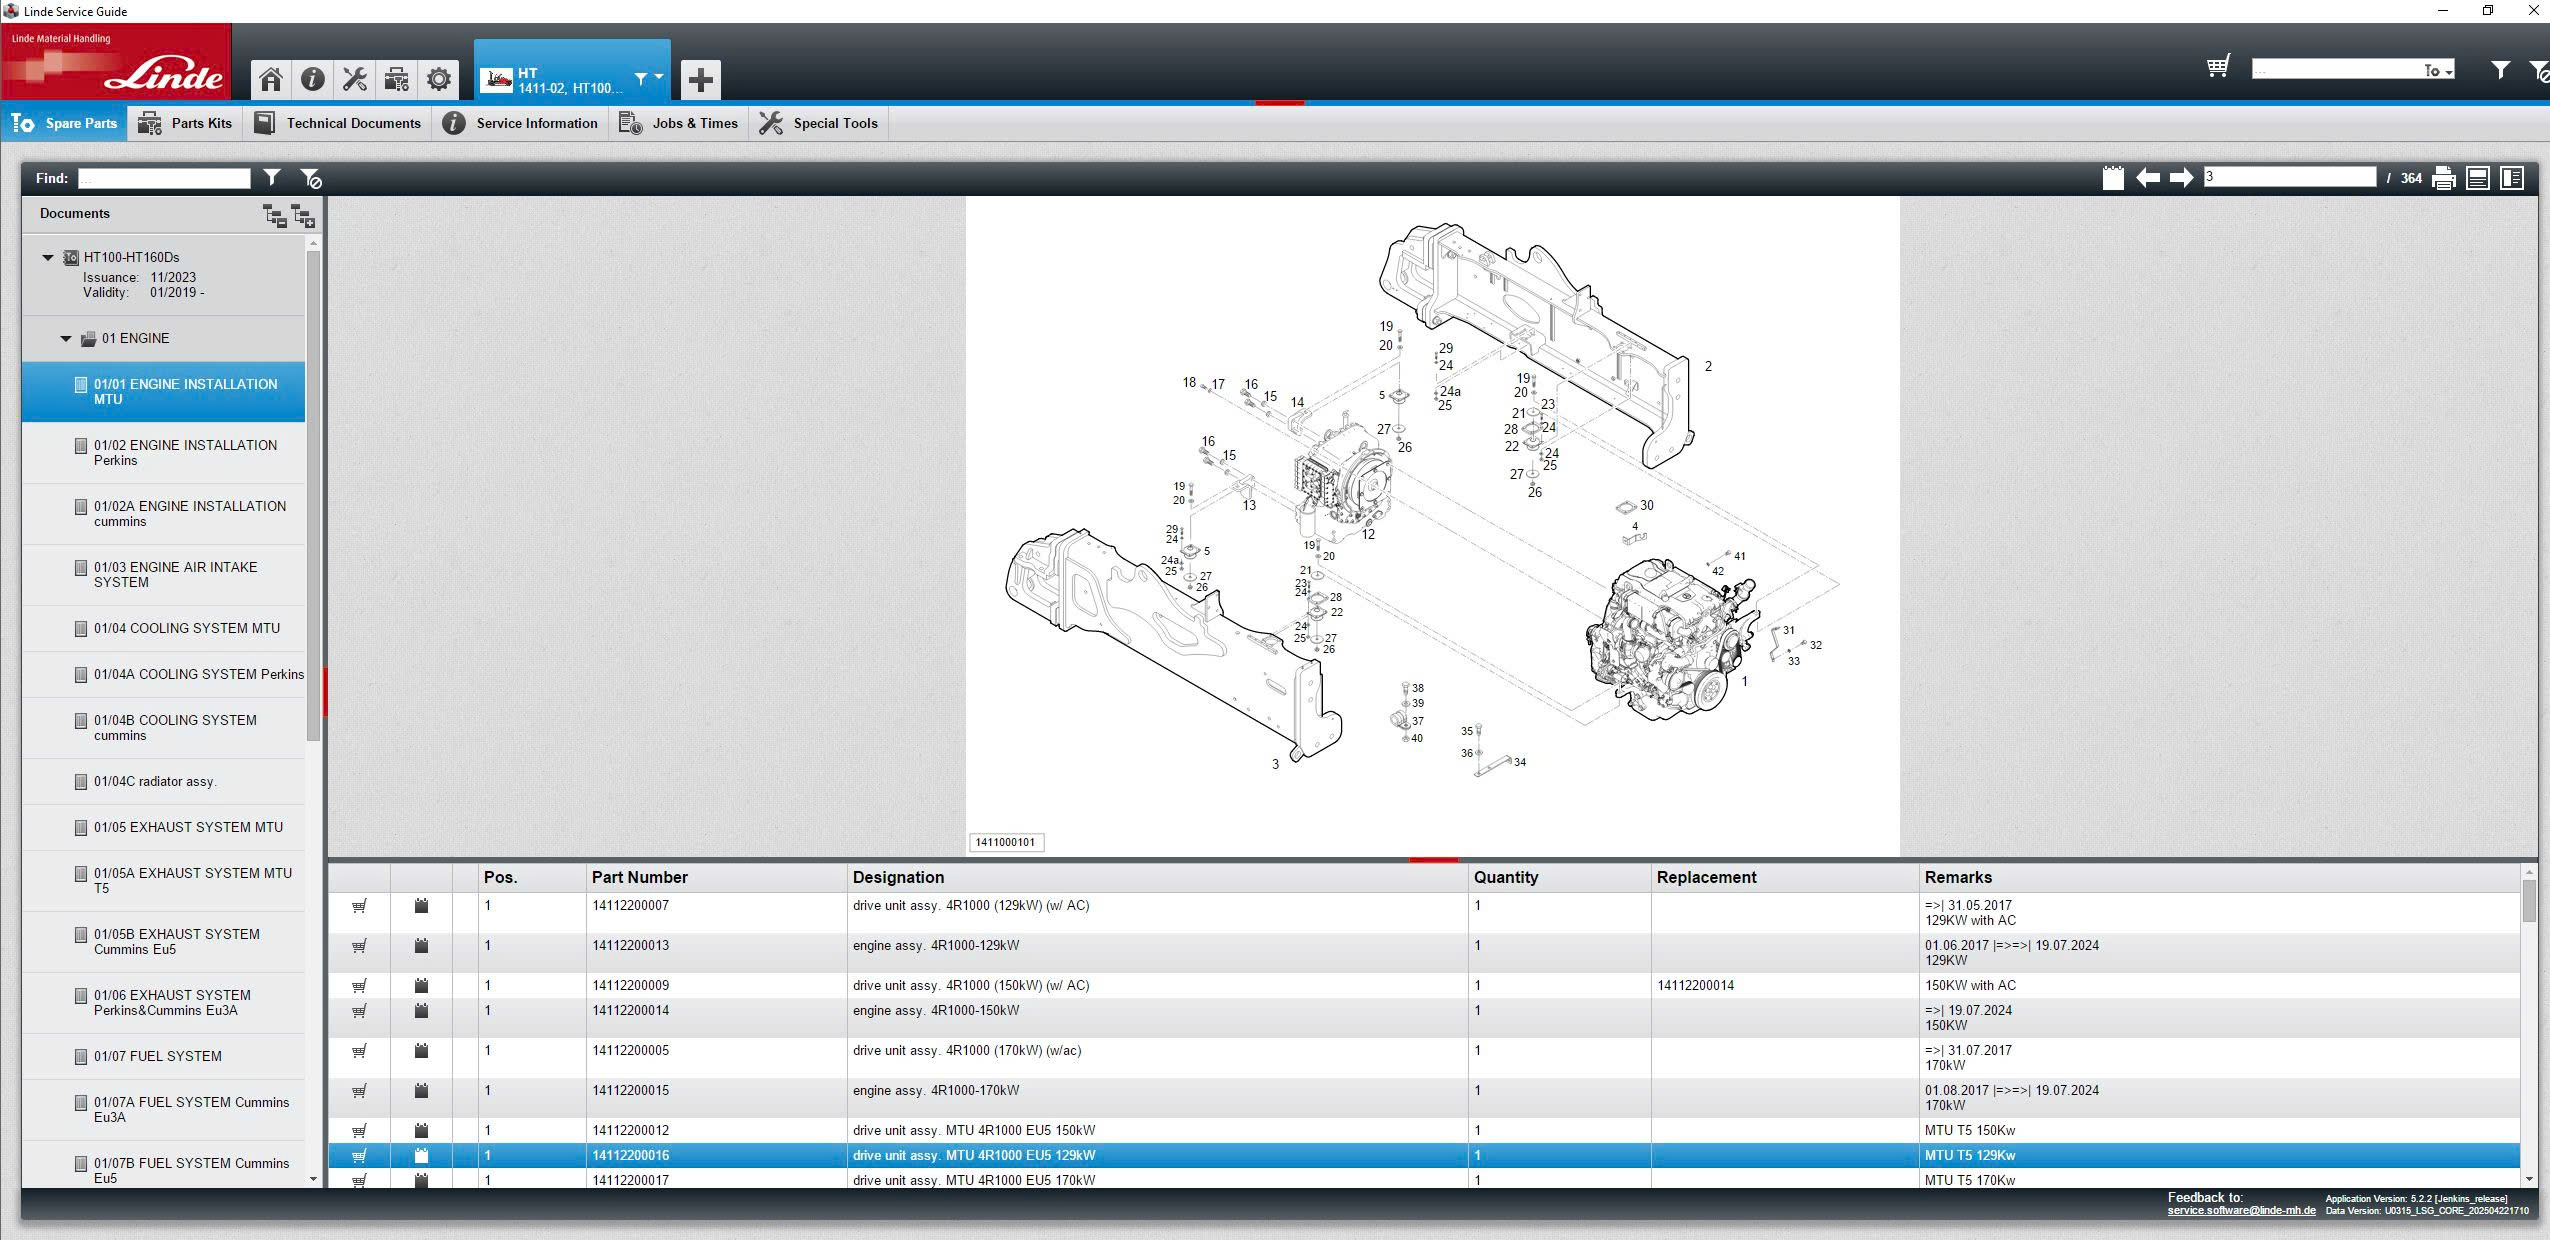Toggle note for part 14112200013
Screen dimensions: 2550x1240
pyautogui.click(x=421, y=946)
